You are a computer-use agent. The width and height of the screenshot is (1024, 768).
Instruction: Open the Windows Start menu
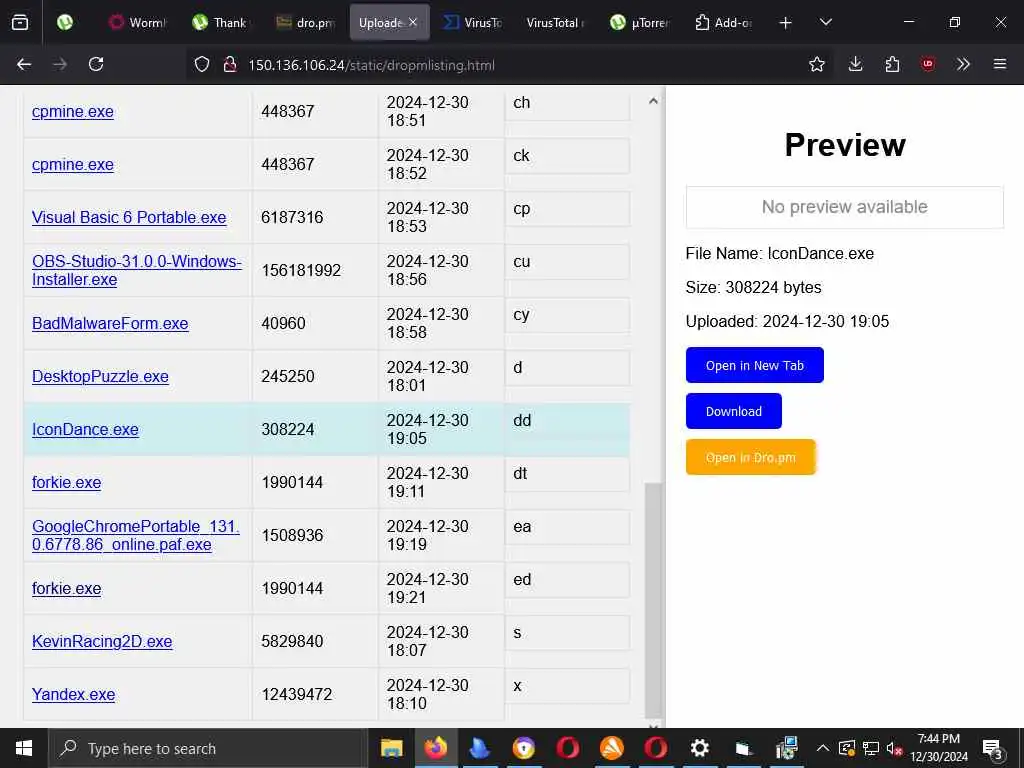tap(24, 748)
